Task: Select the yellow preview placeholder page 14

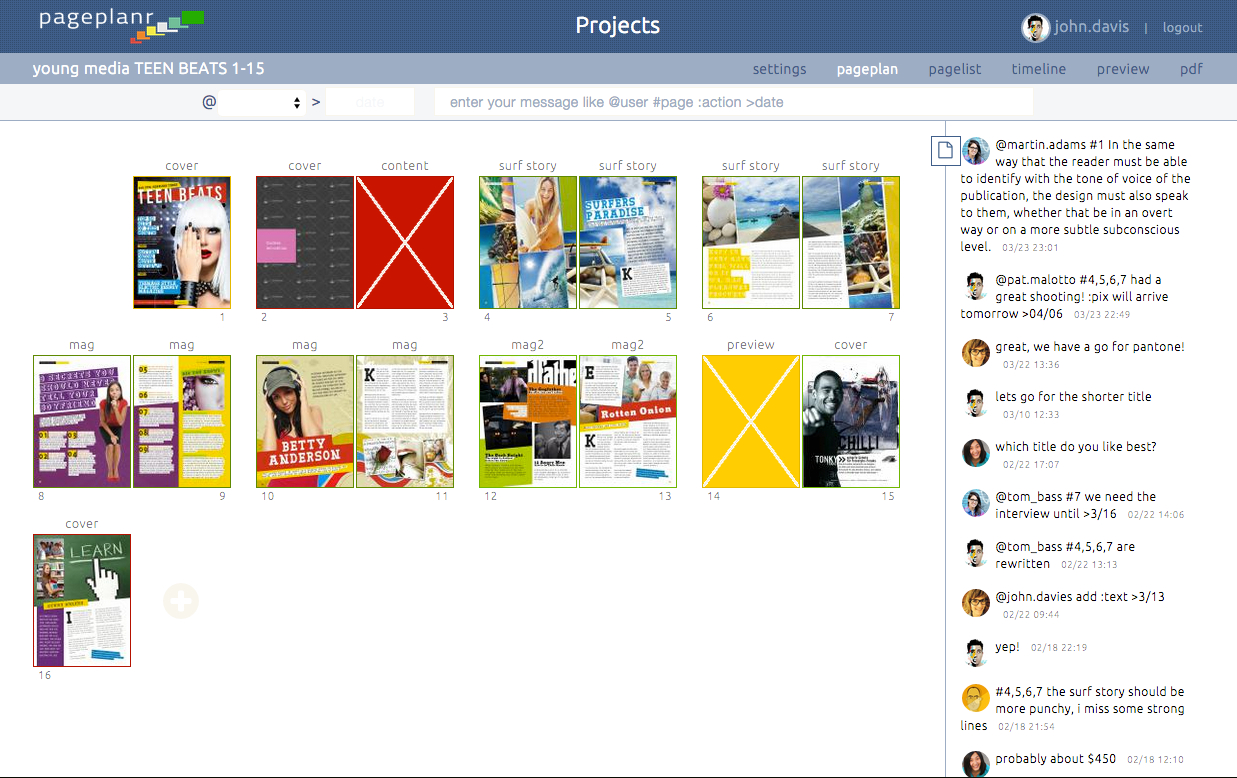Action: (751, 421)
